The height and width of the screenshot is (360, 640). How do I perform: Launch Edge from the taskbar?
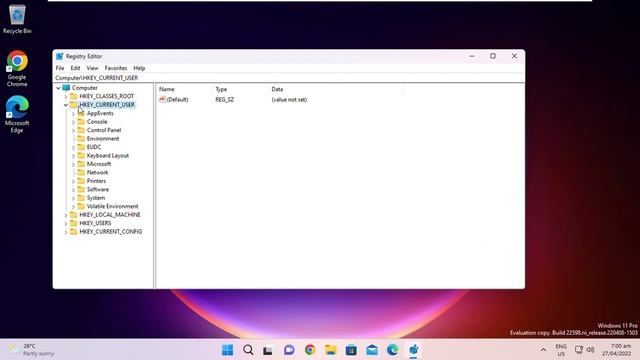tap(393, 350)
